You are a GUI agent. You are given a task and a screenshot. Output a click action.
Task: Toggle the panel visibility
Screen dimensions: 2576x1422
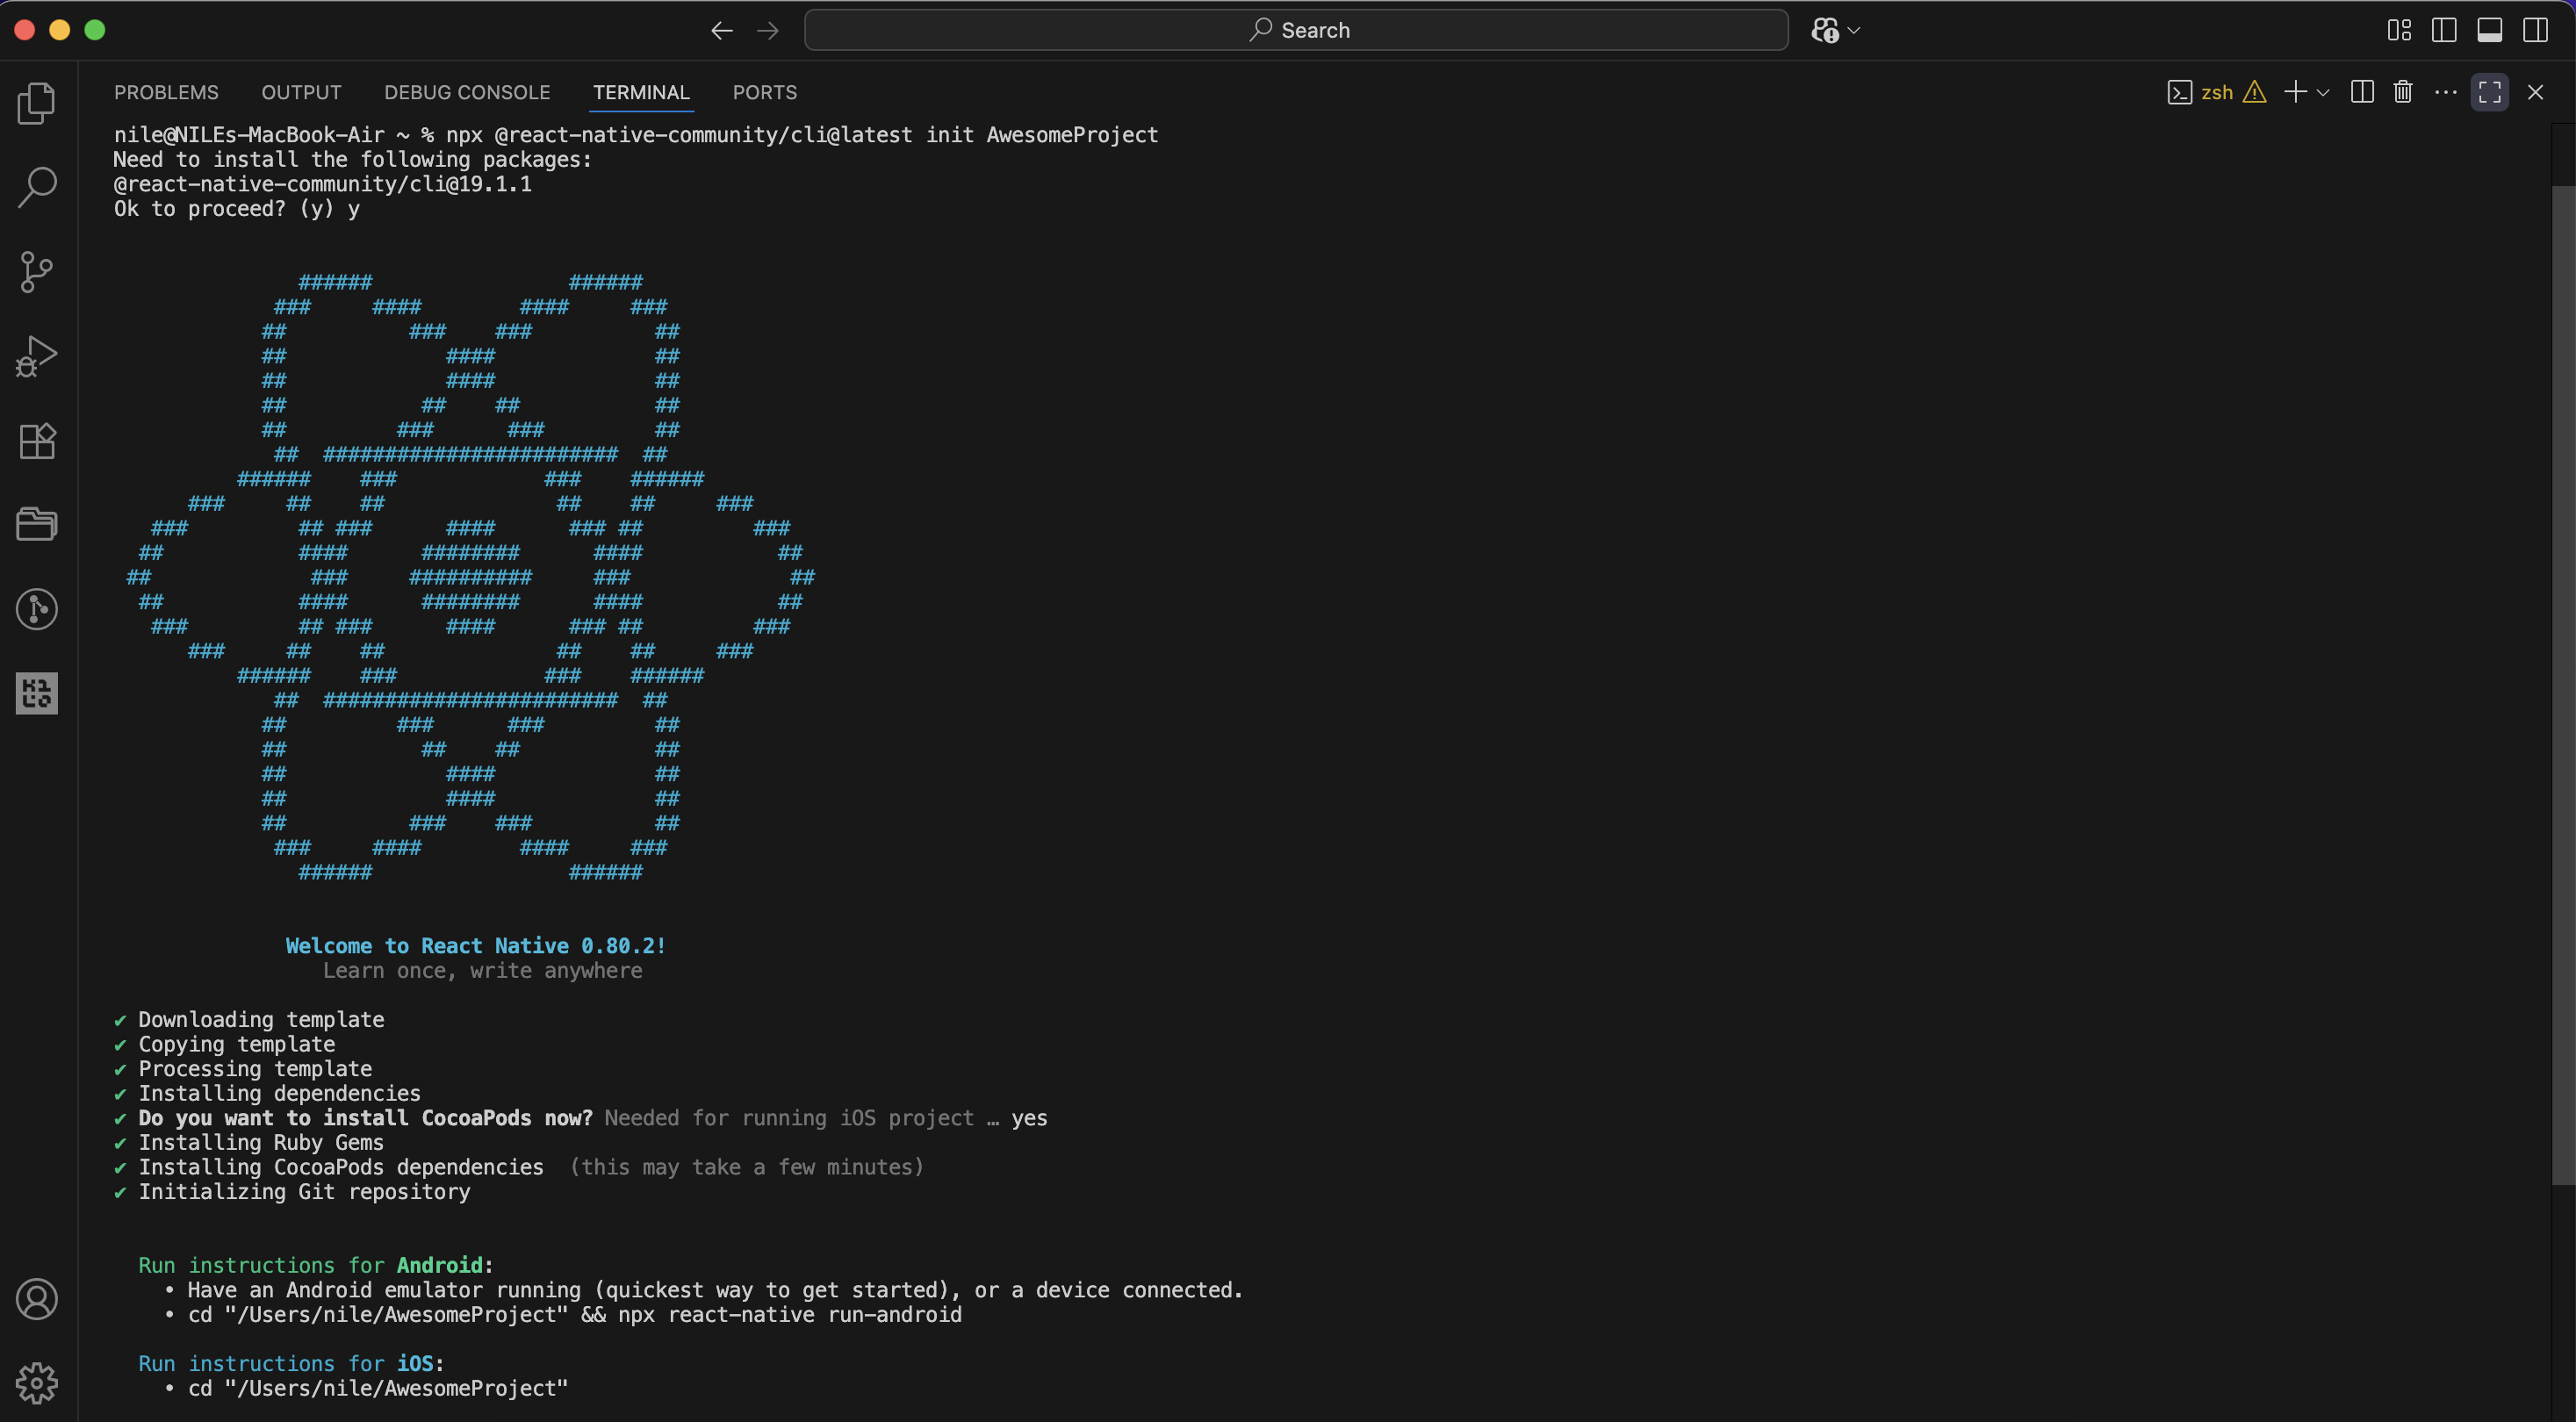[x=2490, y=30]
